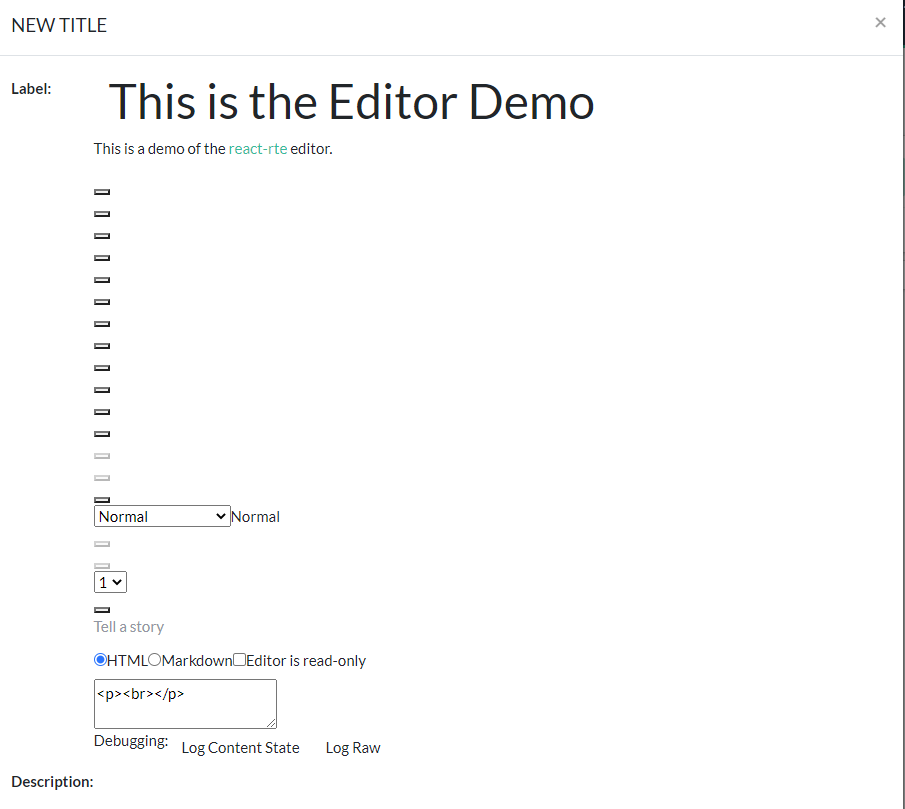The width and height of the screenshot is (905, 809).
Task: Open the Normal block type dropdown
Action: (162, 516)
